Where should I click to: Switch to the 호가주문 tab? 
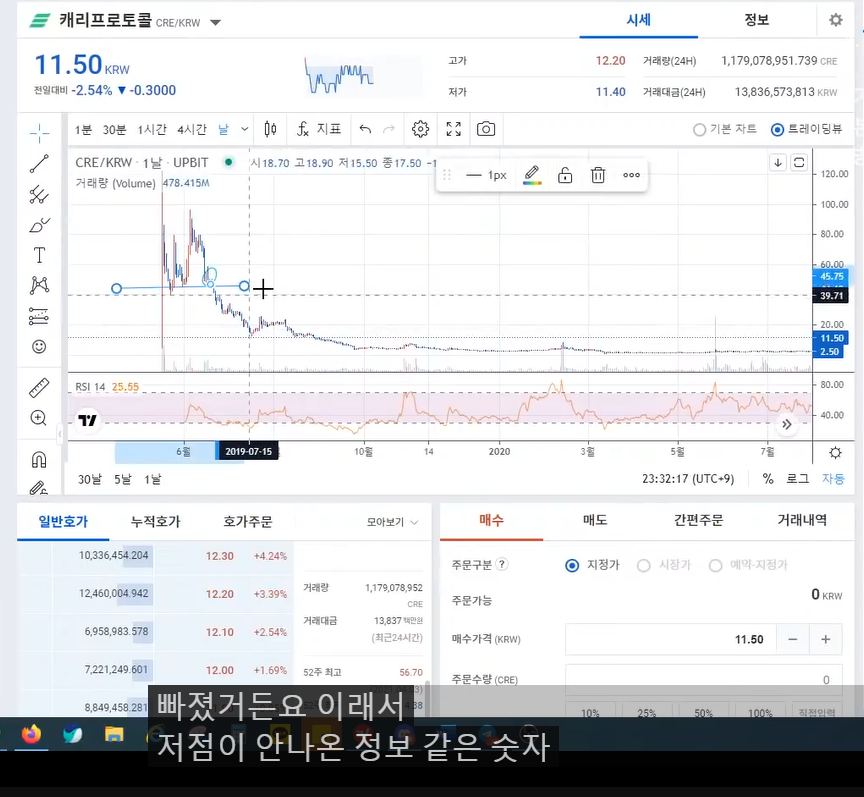click(x=247, y=521)
